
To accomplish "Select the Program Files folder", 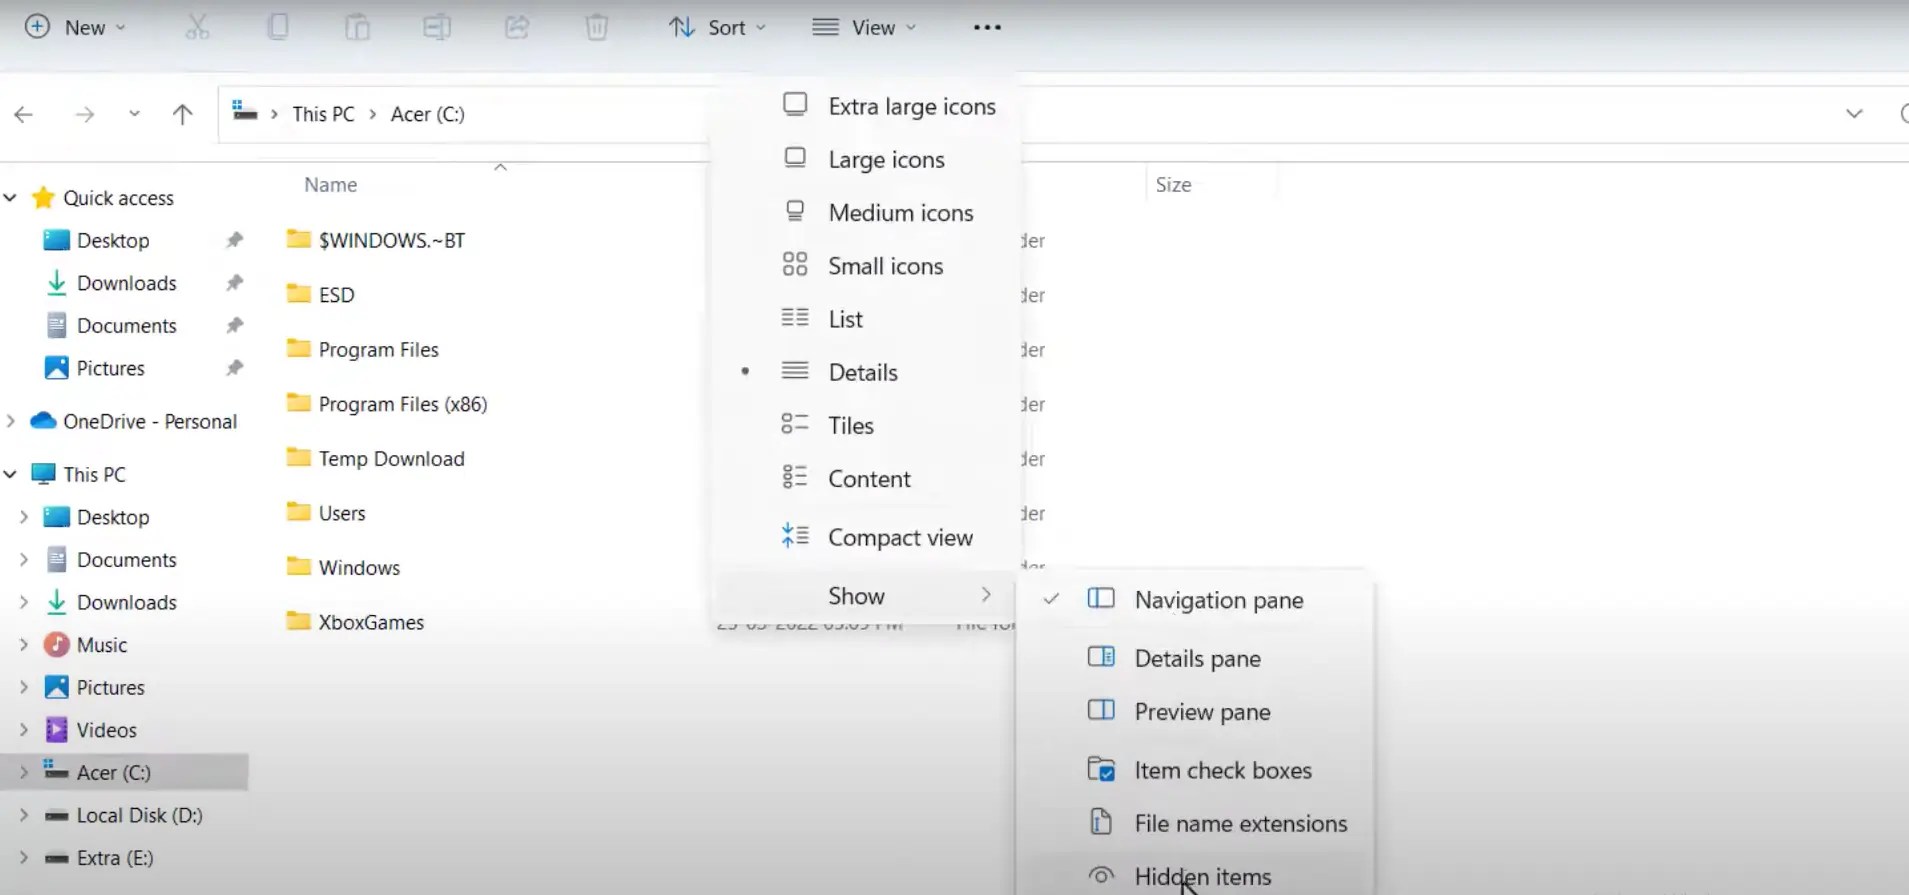I will (363, 349).
